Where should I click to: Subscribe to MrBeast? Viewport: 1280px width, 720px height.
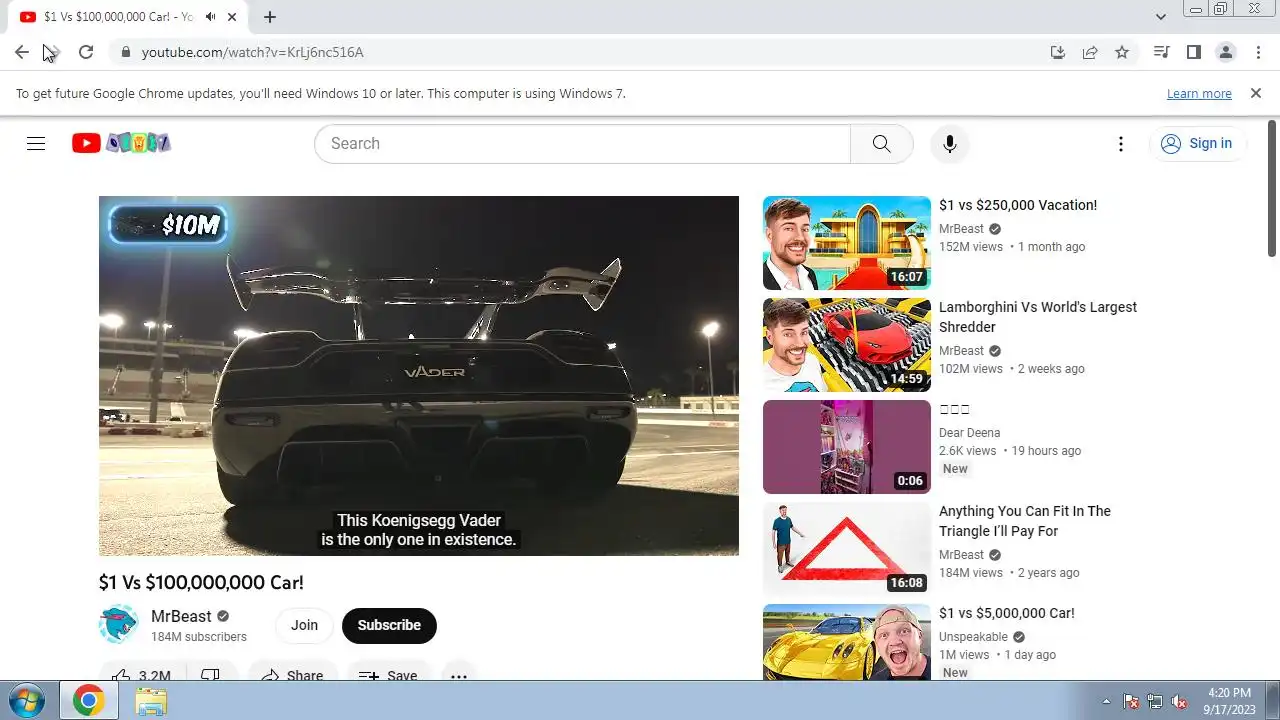pos(389,625)
